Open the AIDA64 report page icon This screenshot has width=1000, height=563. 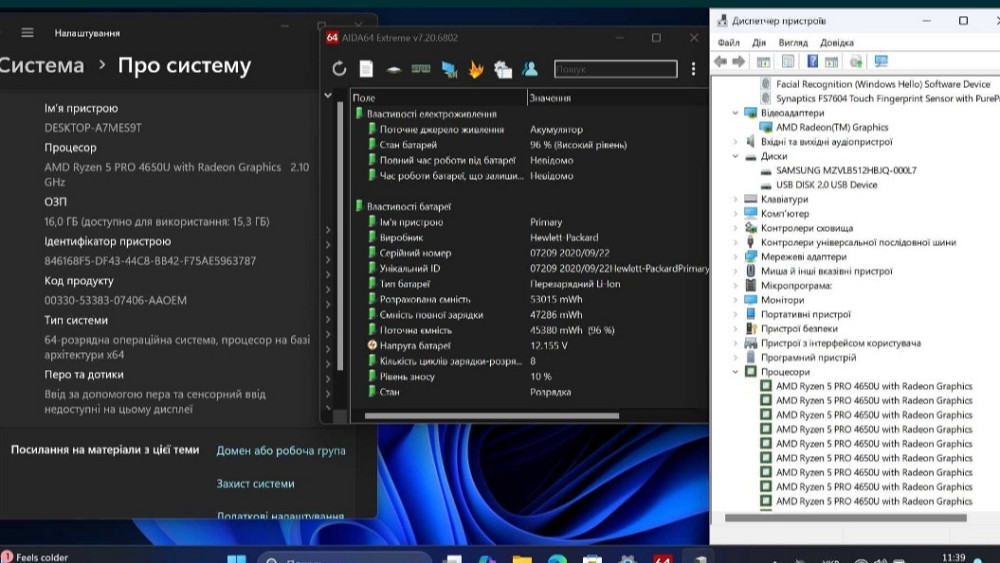(367, 69)
